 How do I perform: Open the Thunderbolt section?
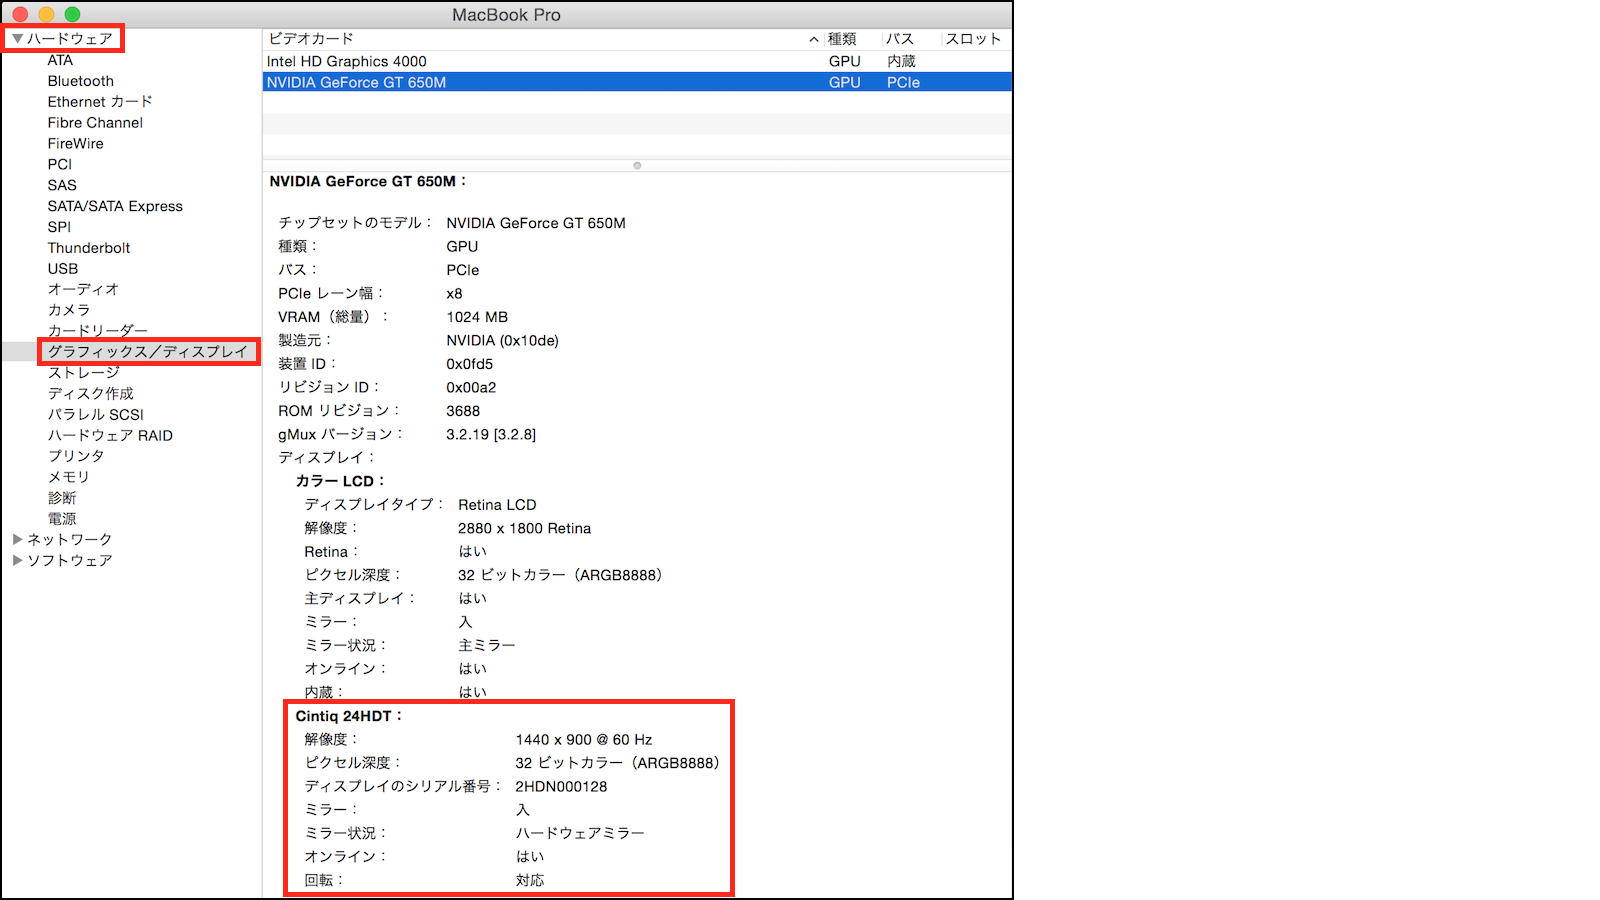(x=88, y=247)
